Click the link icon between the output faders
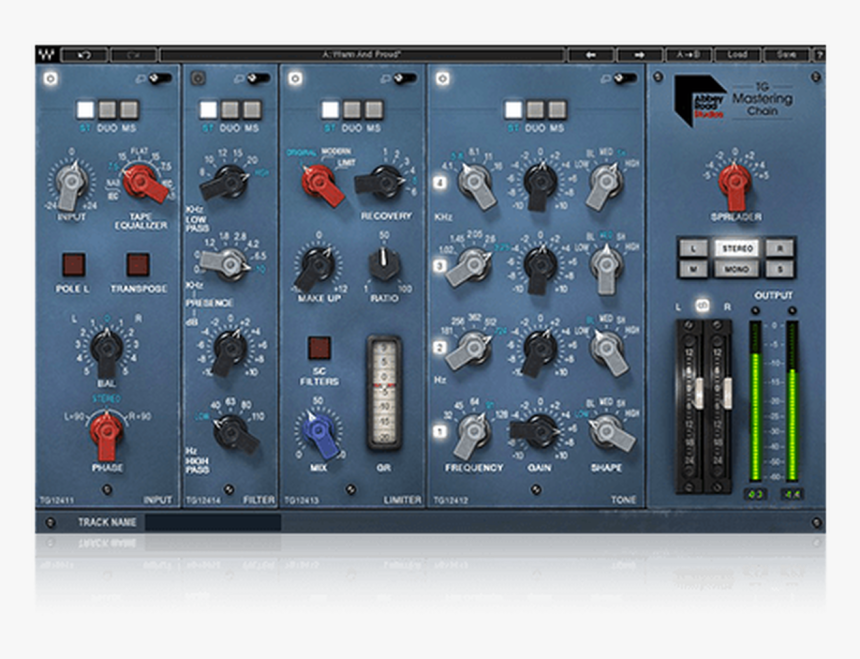 click(702, 306)
